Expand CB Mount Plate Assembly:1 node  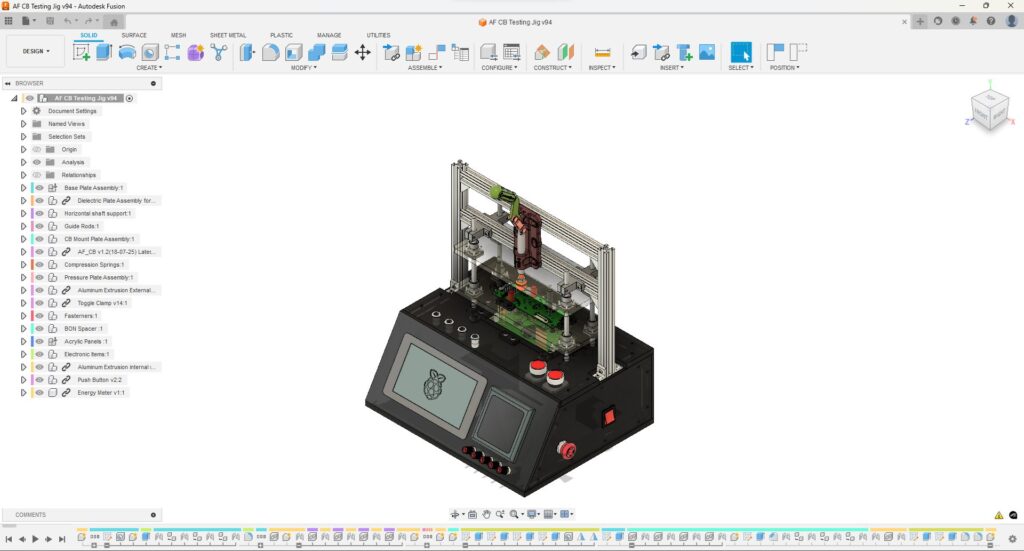click(x=24, y=239)
